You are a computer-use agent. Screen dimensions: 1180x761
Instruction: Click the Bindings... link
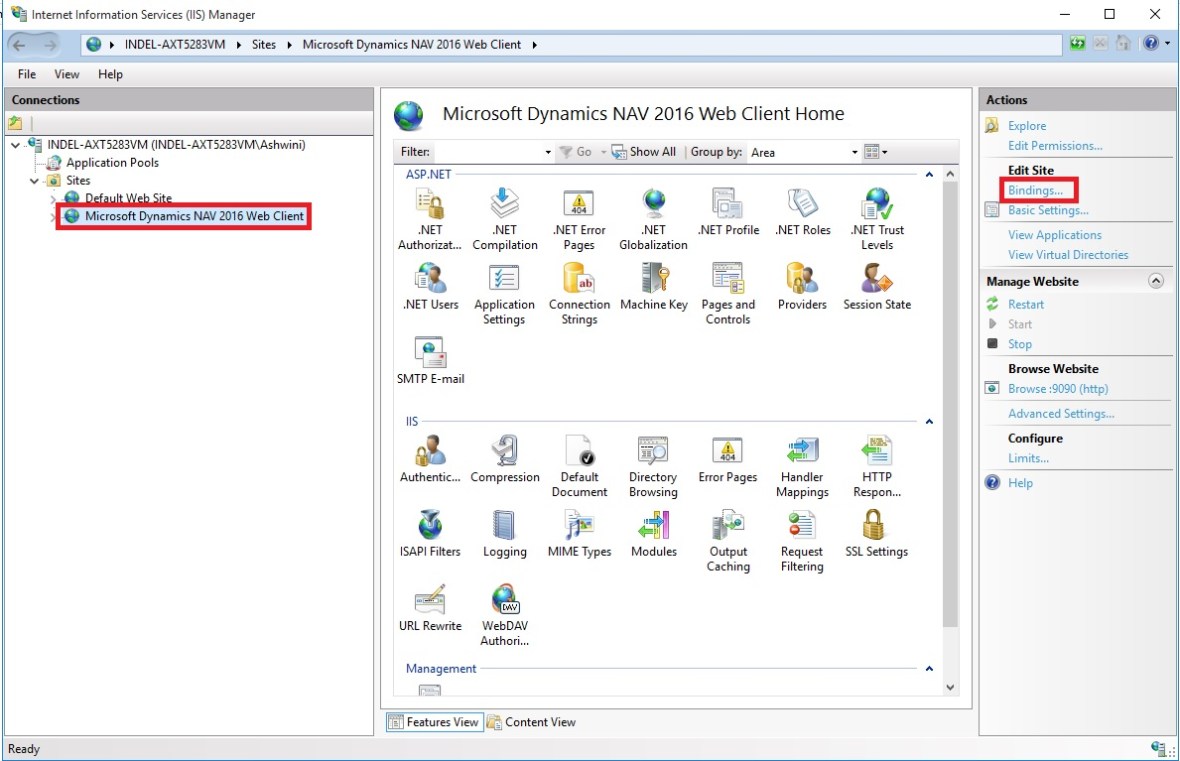pos(1042,190)
